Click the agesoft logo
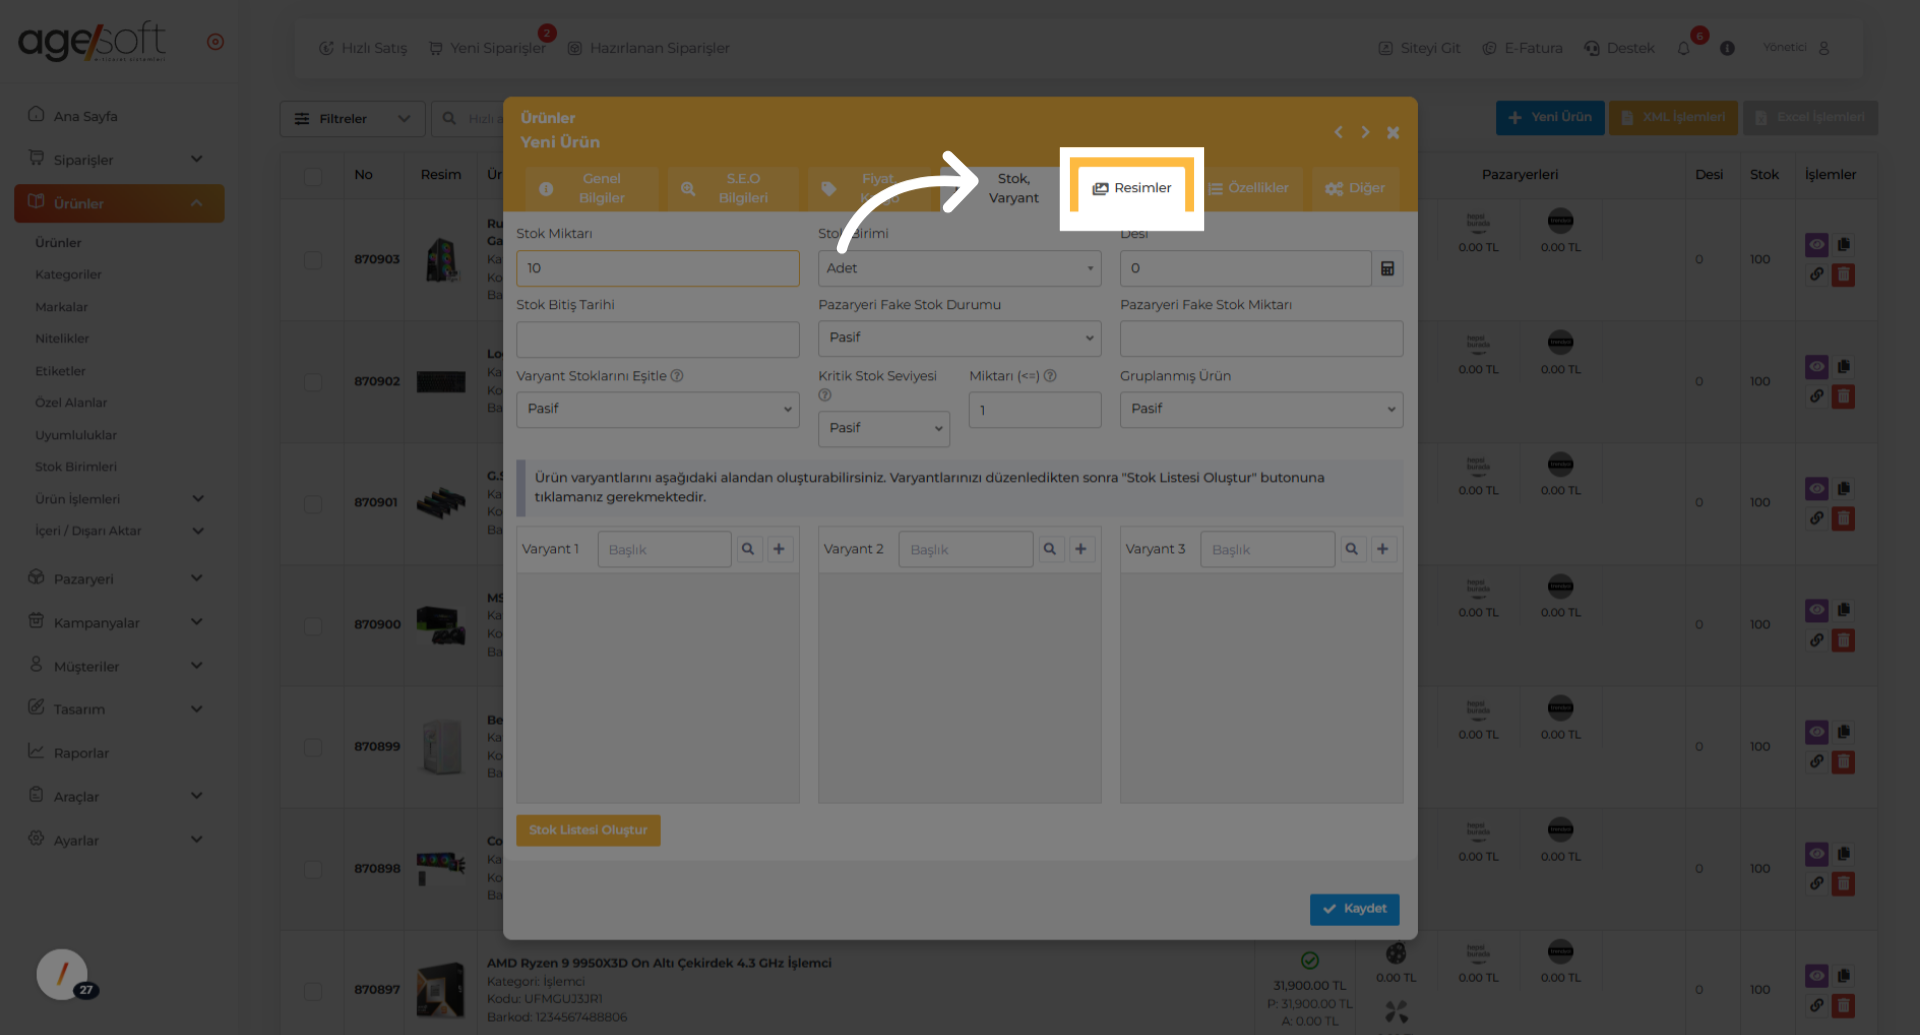Screen dimensions: 1920x1035 92,42
